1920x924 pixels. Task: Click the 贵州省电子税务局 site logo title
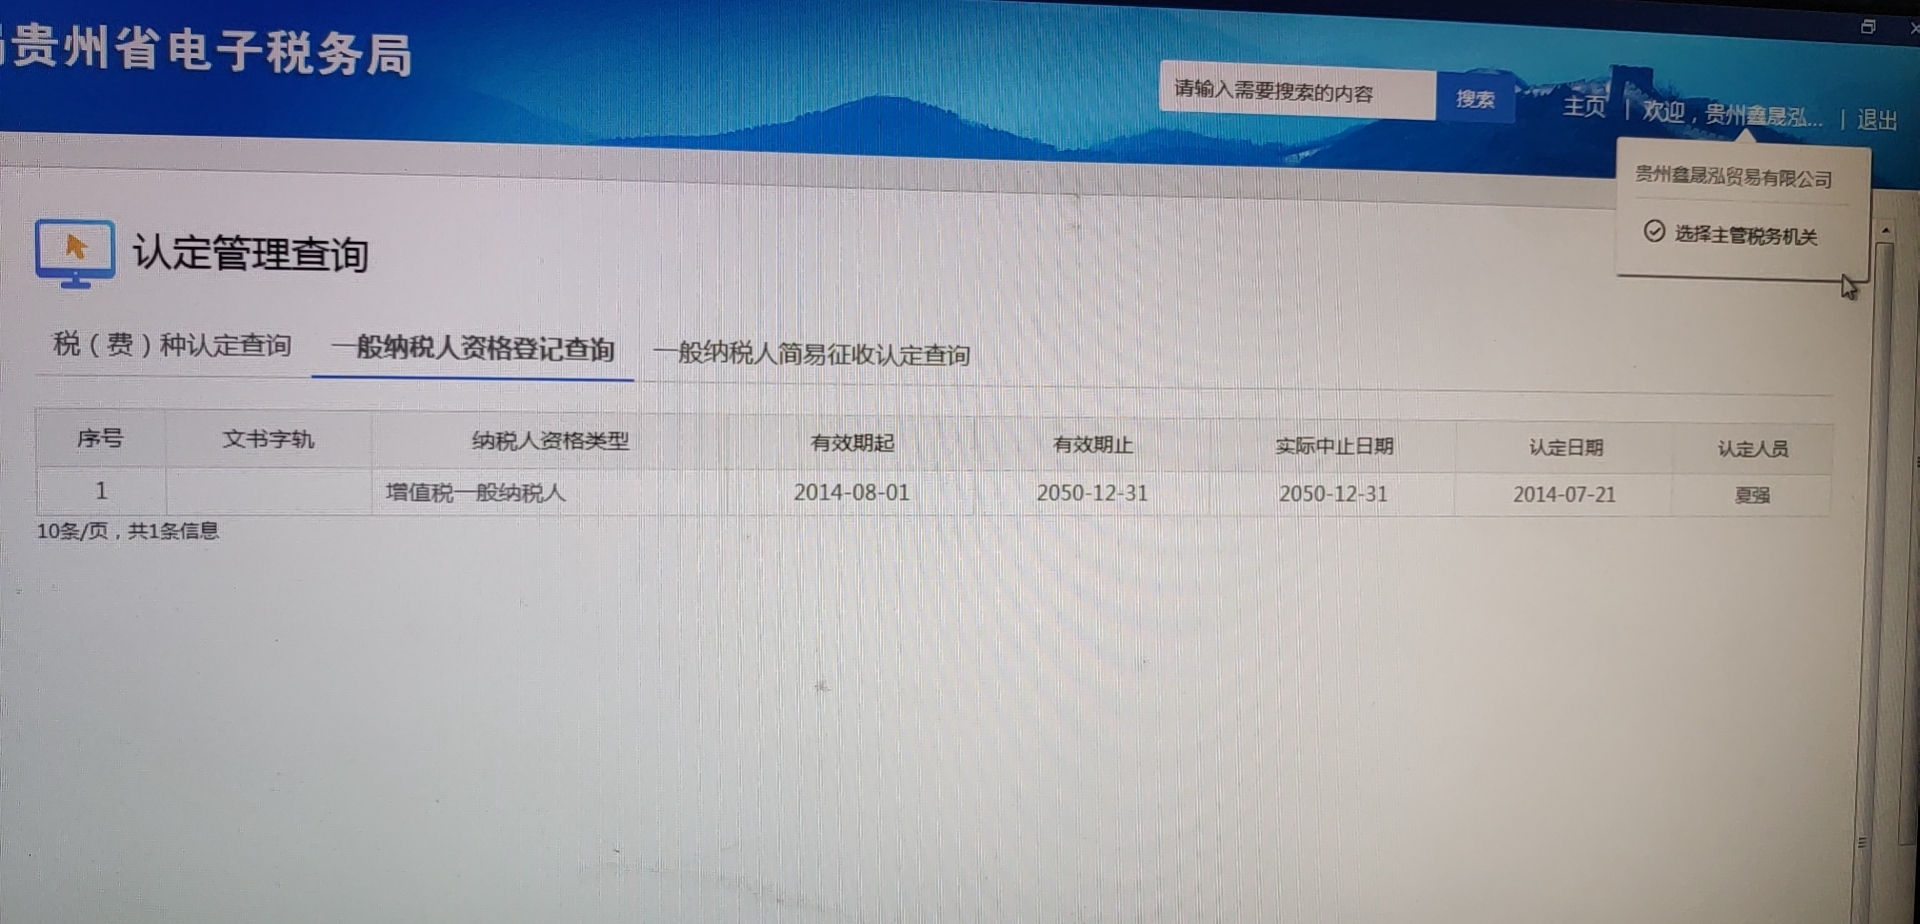coord(212,50)
